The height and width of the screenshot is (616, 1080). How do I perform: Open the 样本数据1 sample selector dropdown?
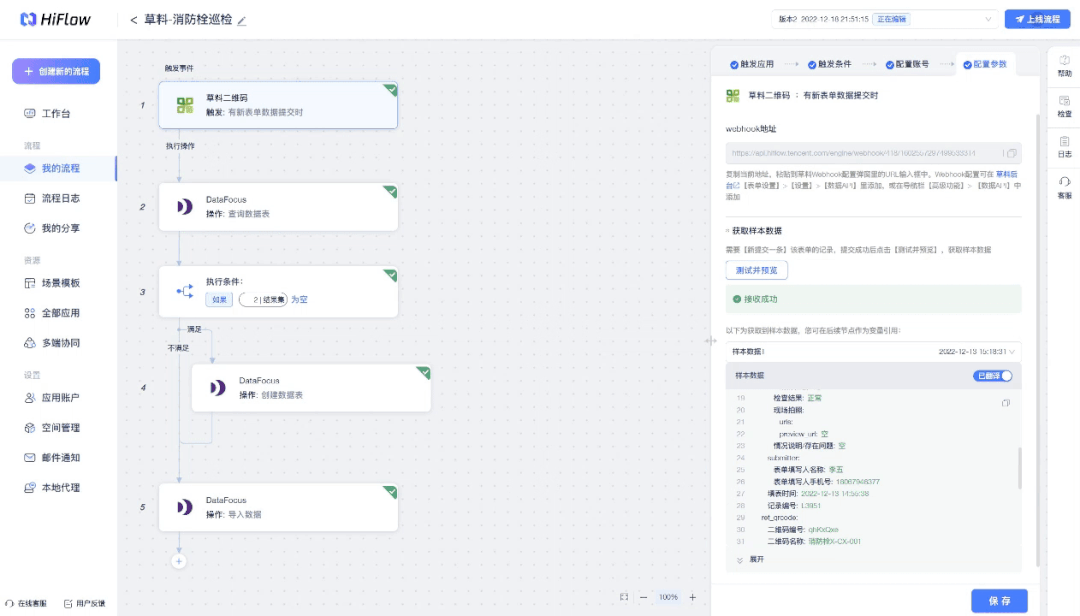click(x=873, y=351)
